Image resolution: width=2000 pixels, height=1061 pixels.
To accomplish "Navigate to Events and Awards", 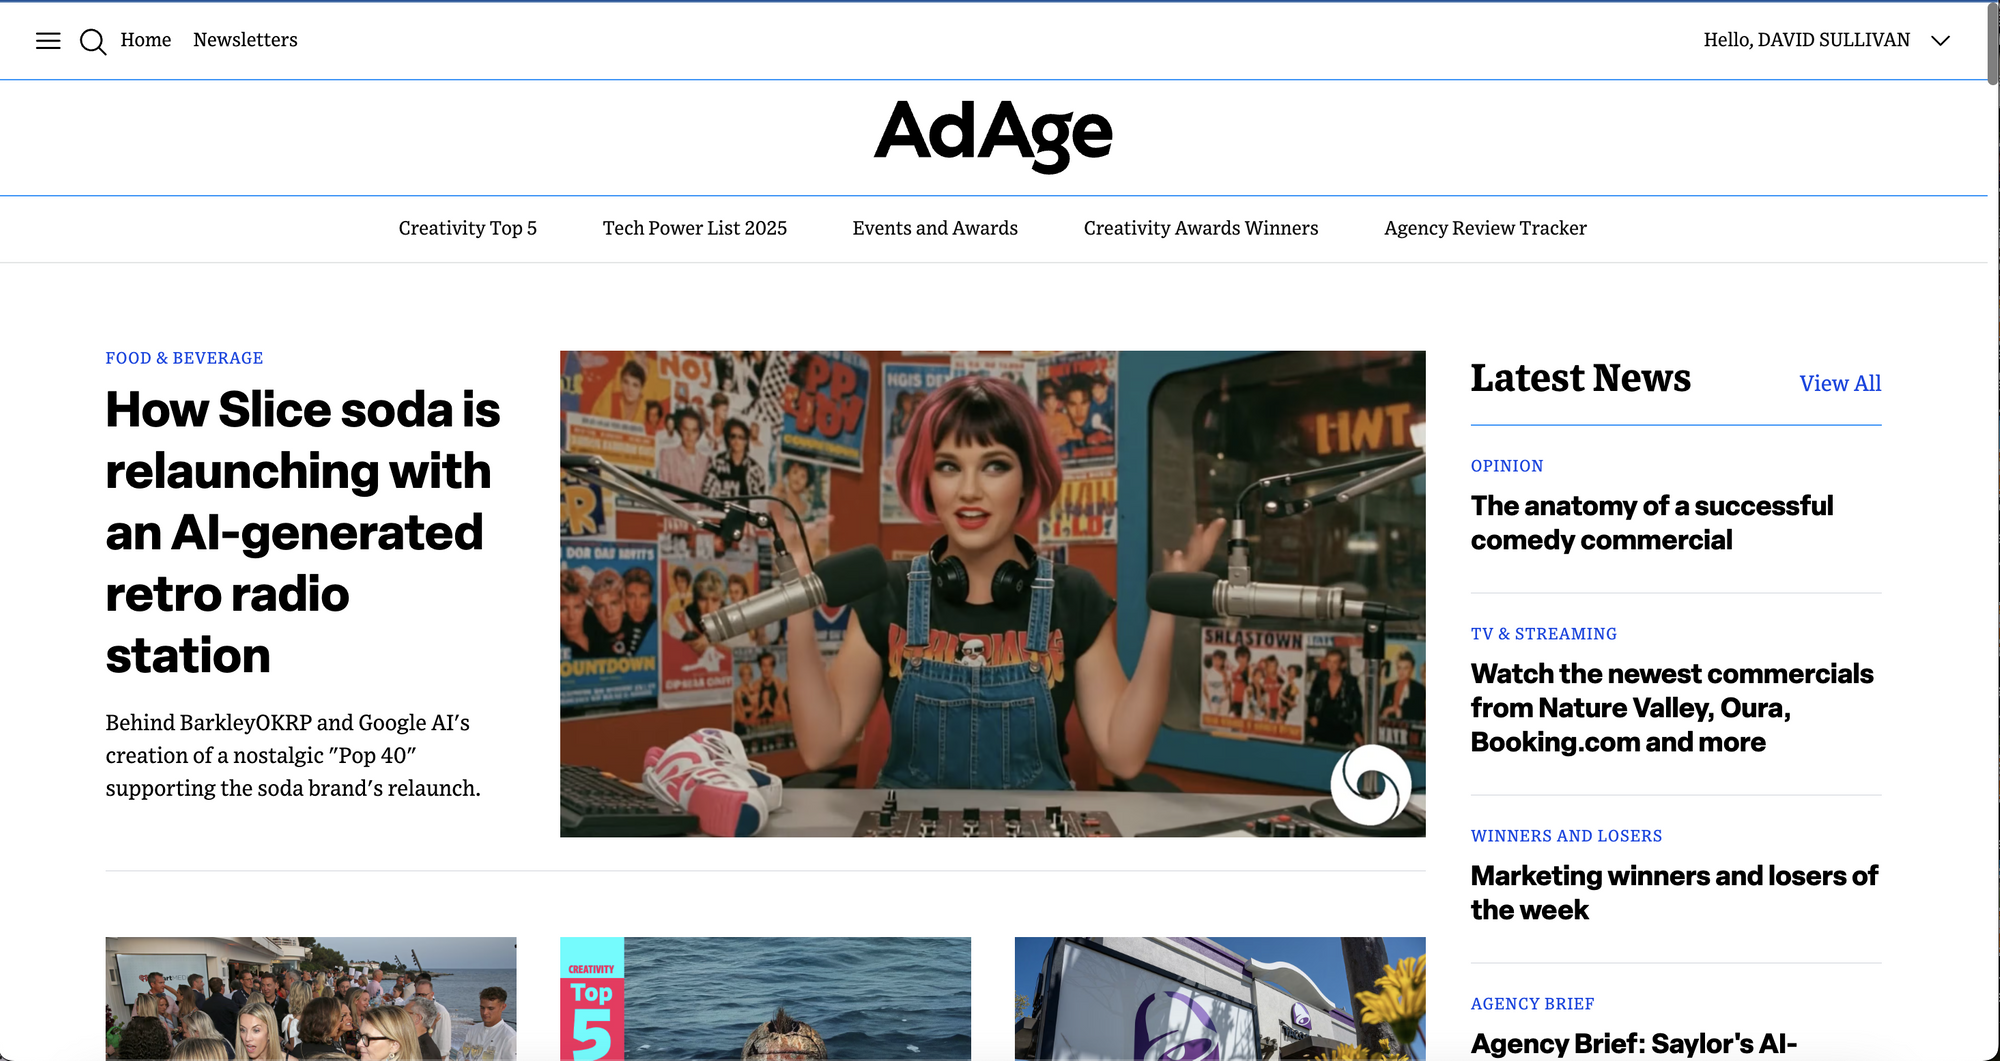I will click(x=935, y=228).
